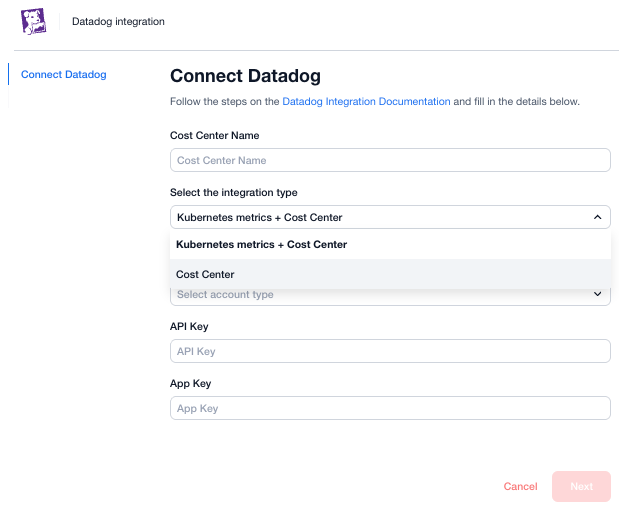Click the Cost Center Name field label
The height and width of the screenshot is (514, 619).
coord(217,135)
